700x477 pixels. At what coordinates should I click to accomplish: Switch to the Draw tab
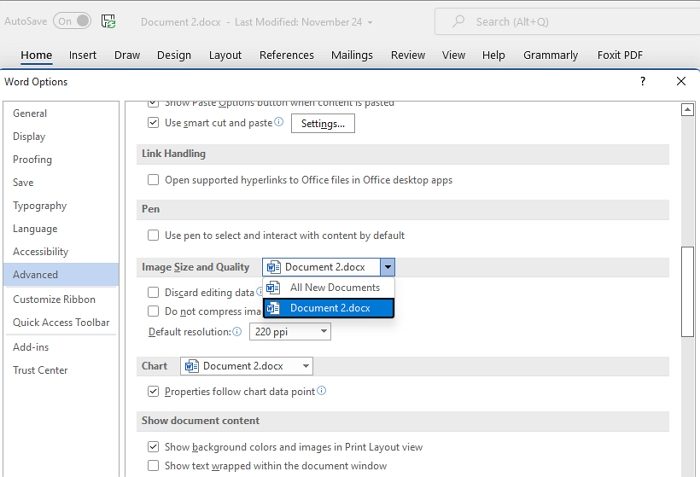[x=127, y=55]
